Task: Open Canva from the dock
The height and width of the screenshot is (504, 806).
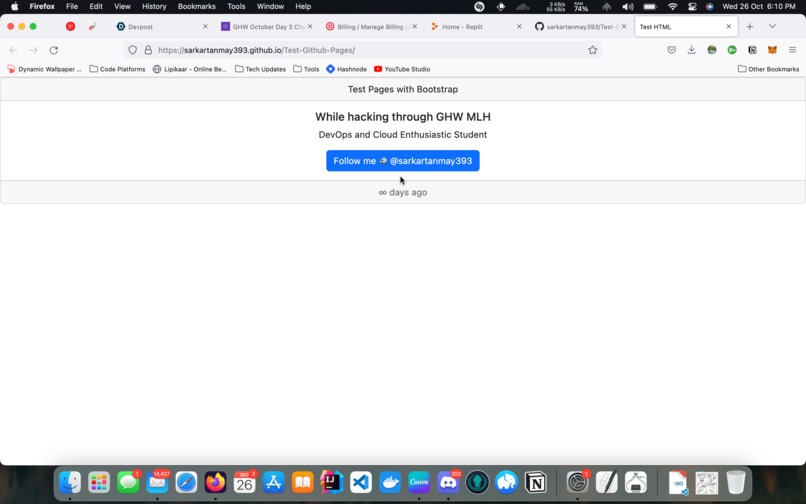Action: coord(419,482)
